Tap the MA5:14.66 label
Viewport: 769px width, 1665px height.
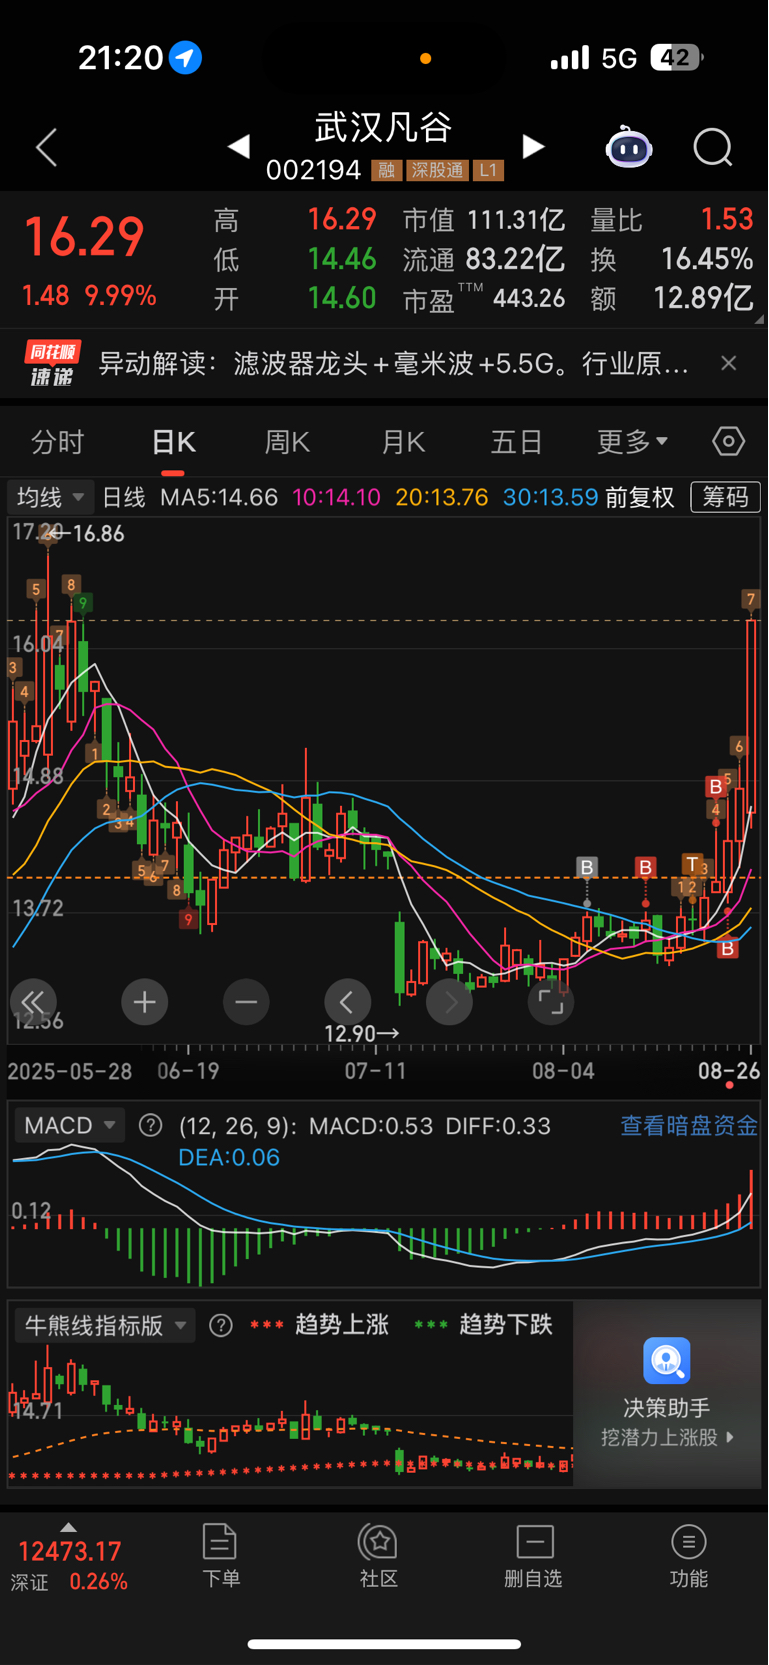pyautogui.click(x=219, y=497)
